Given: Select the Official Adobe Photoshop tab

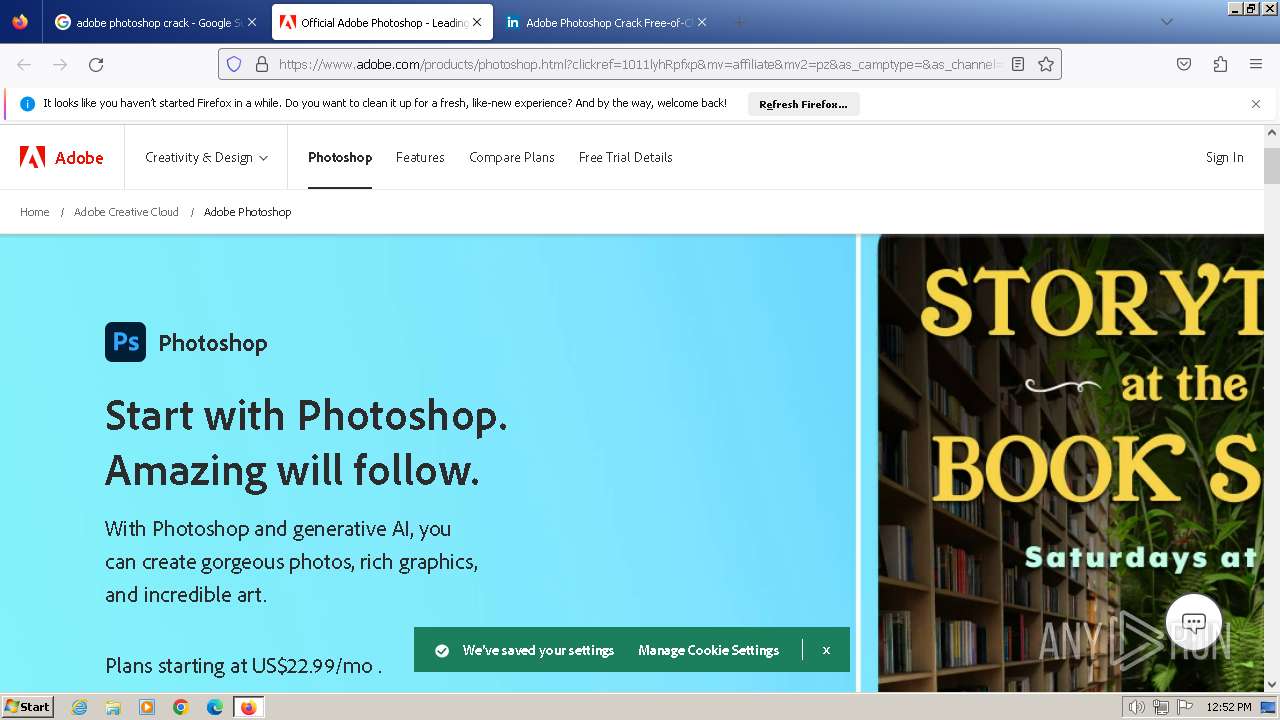Looking at the screenshot, I should [x=382, y=22].
